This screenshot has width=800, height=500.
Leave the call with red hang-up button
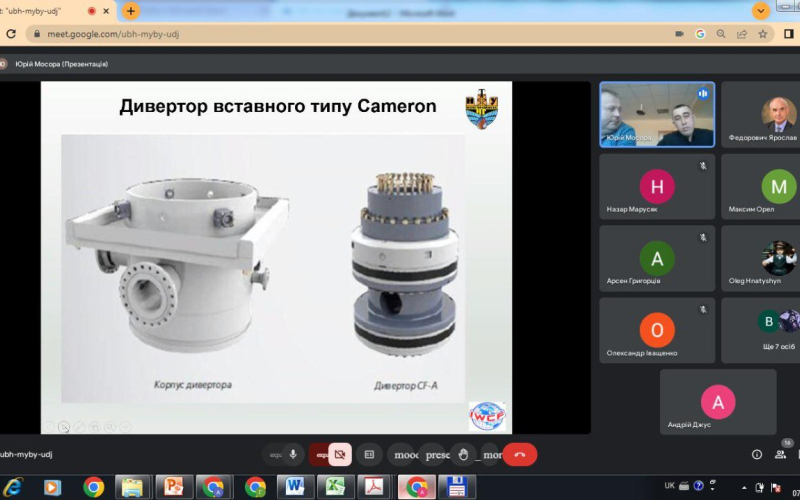click(520, 455)
